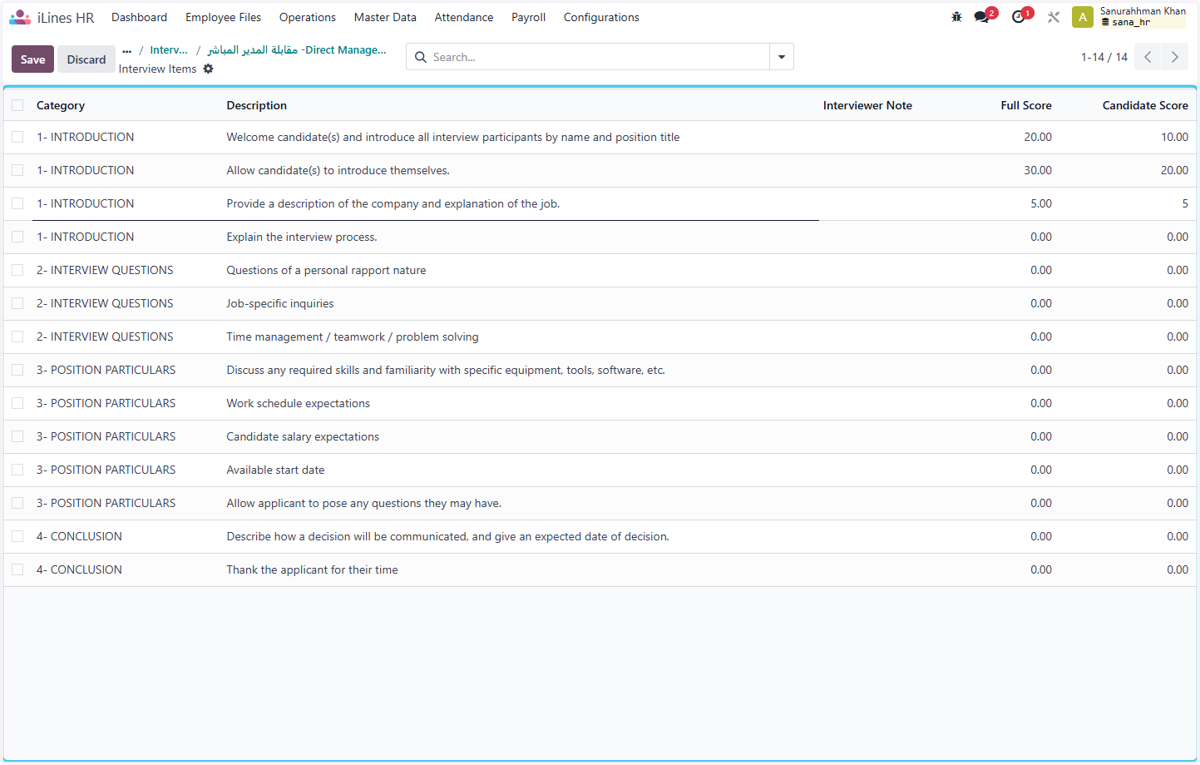
Task: Click Candidate Score cell showing 5
Action: (1185, 204)
